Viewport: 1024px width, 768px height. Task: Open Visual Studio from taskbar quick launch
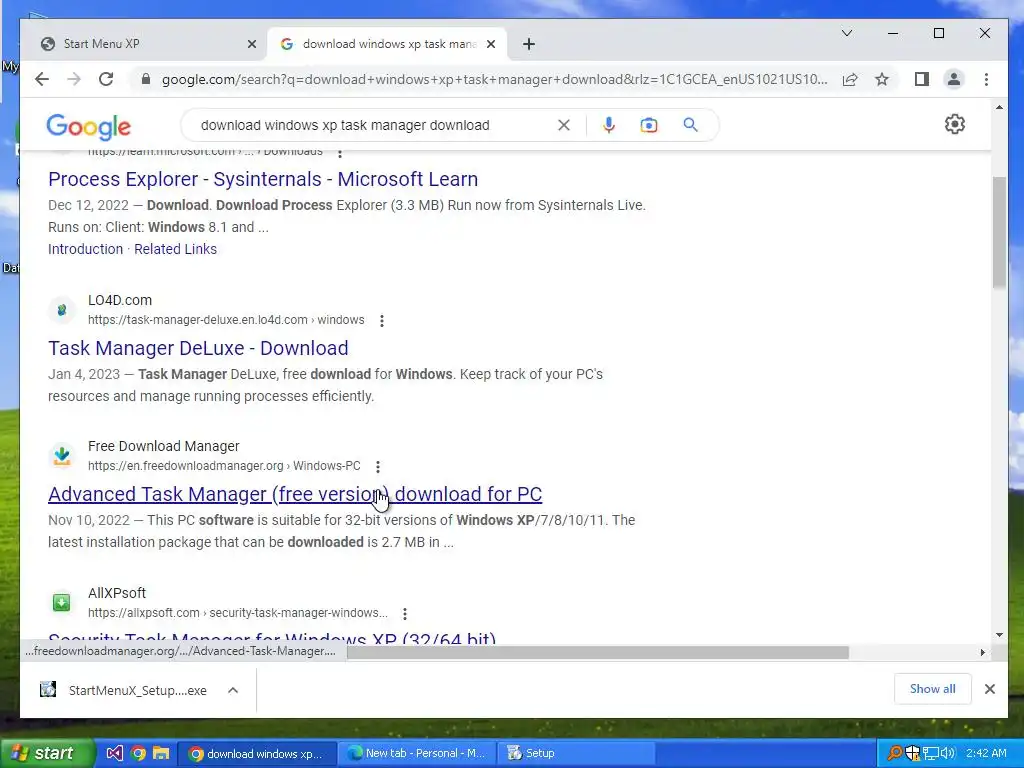coord(114,753)
